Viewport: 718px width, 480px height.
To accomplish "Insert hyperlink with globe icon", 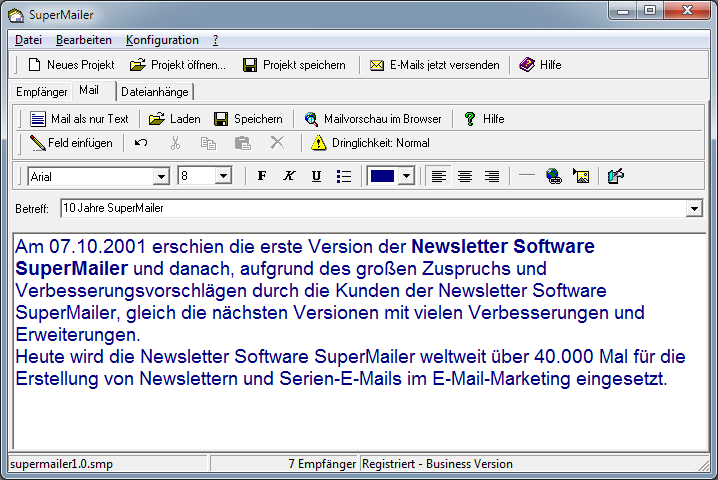I will [554, 176].
